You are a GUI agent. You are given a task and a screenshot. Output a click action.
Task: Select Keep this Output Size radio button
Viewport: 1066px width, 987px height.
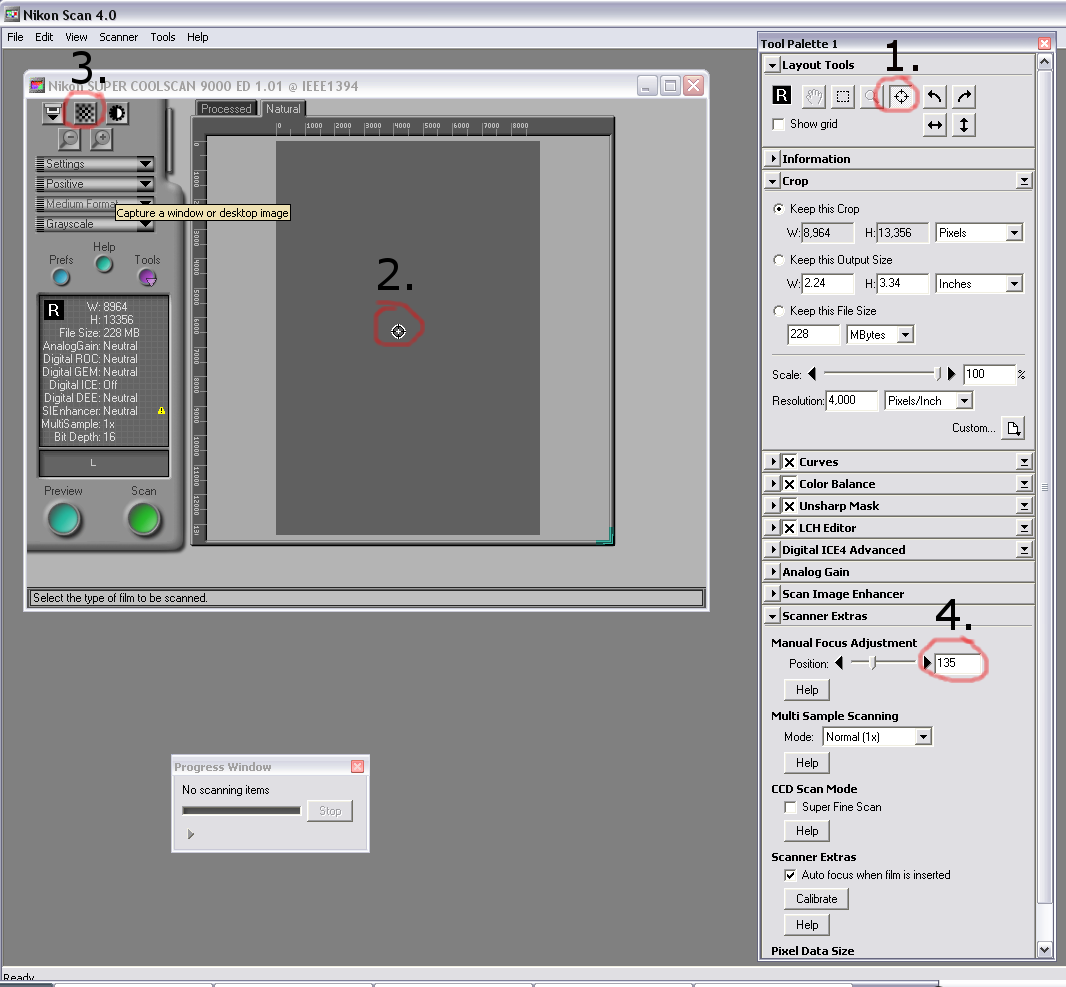pyautogui.click(x=779, y=260)
